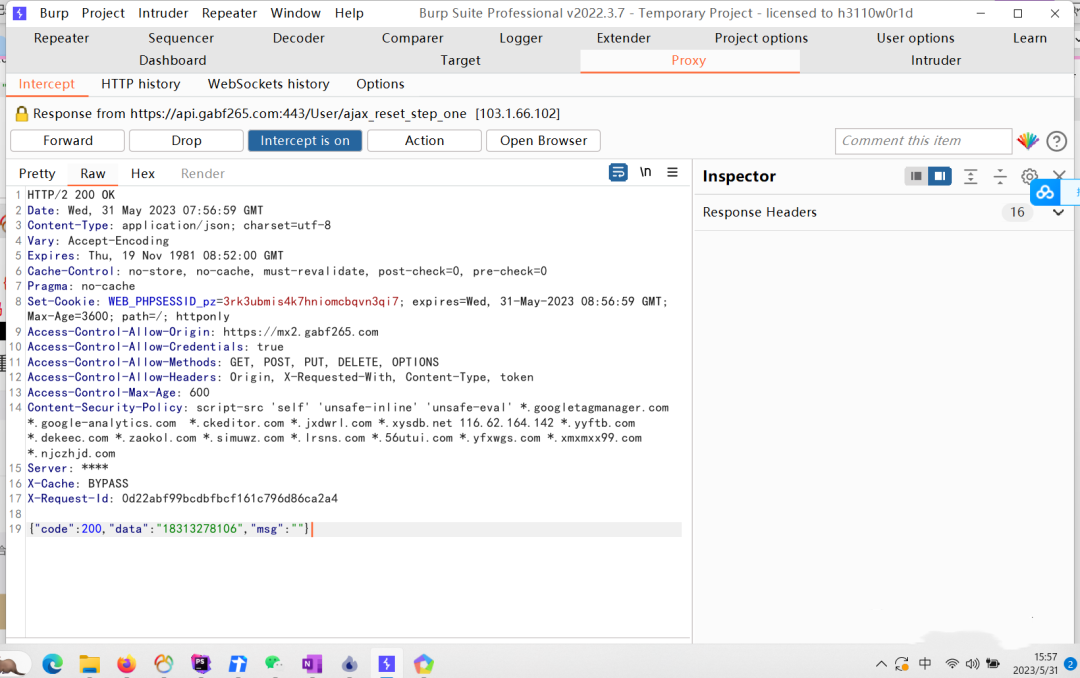Open File Explorer from the taskbar
The height and width of the screenshot is (678, 1080).
pyautogui.click(x=89, y=664)
